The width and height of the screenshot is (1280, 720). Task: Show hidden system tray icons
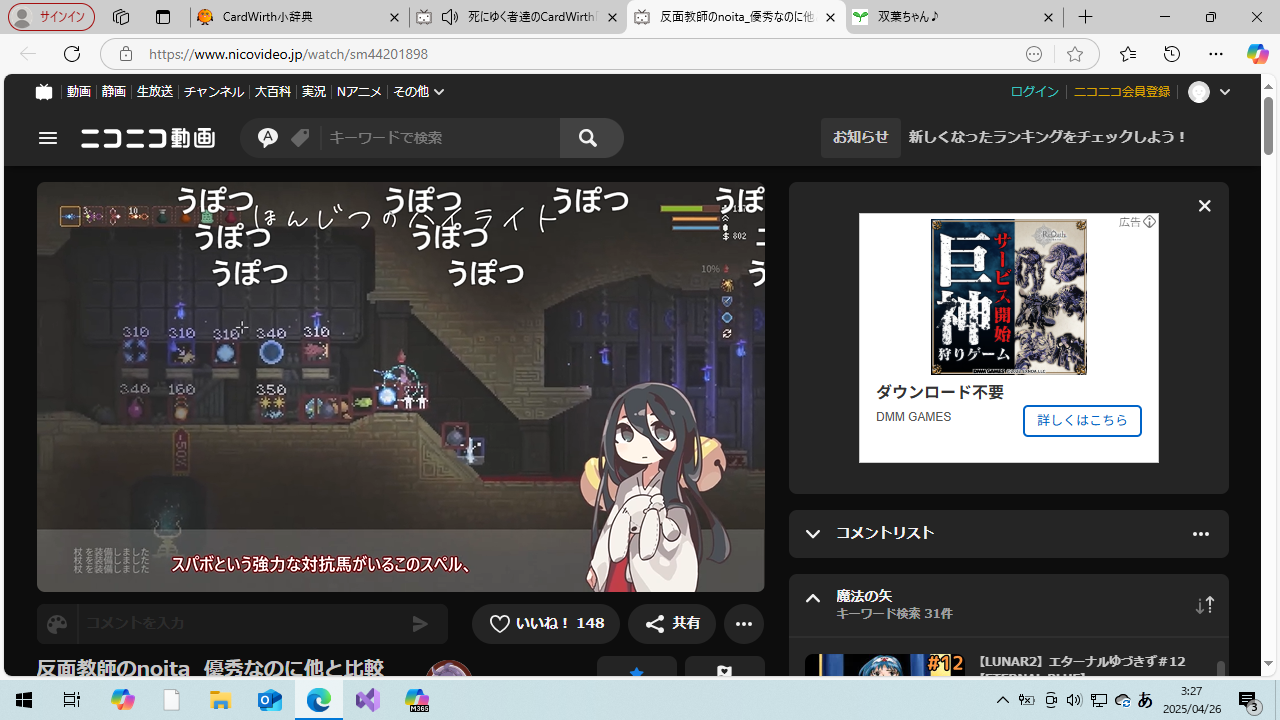click(x=1003, y=700)
